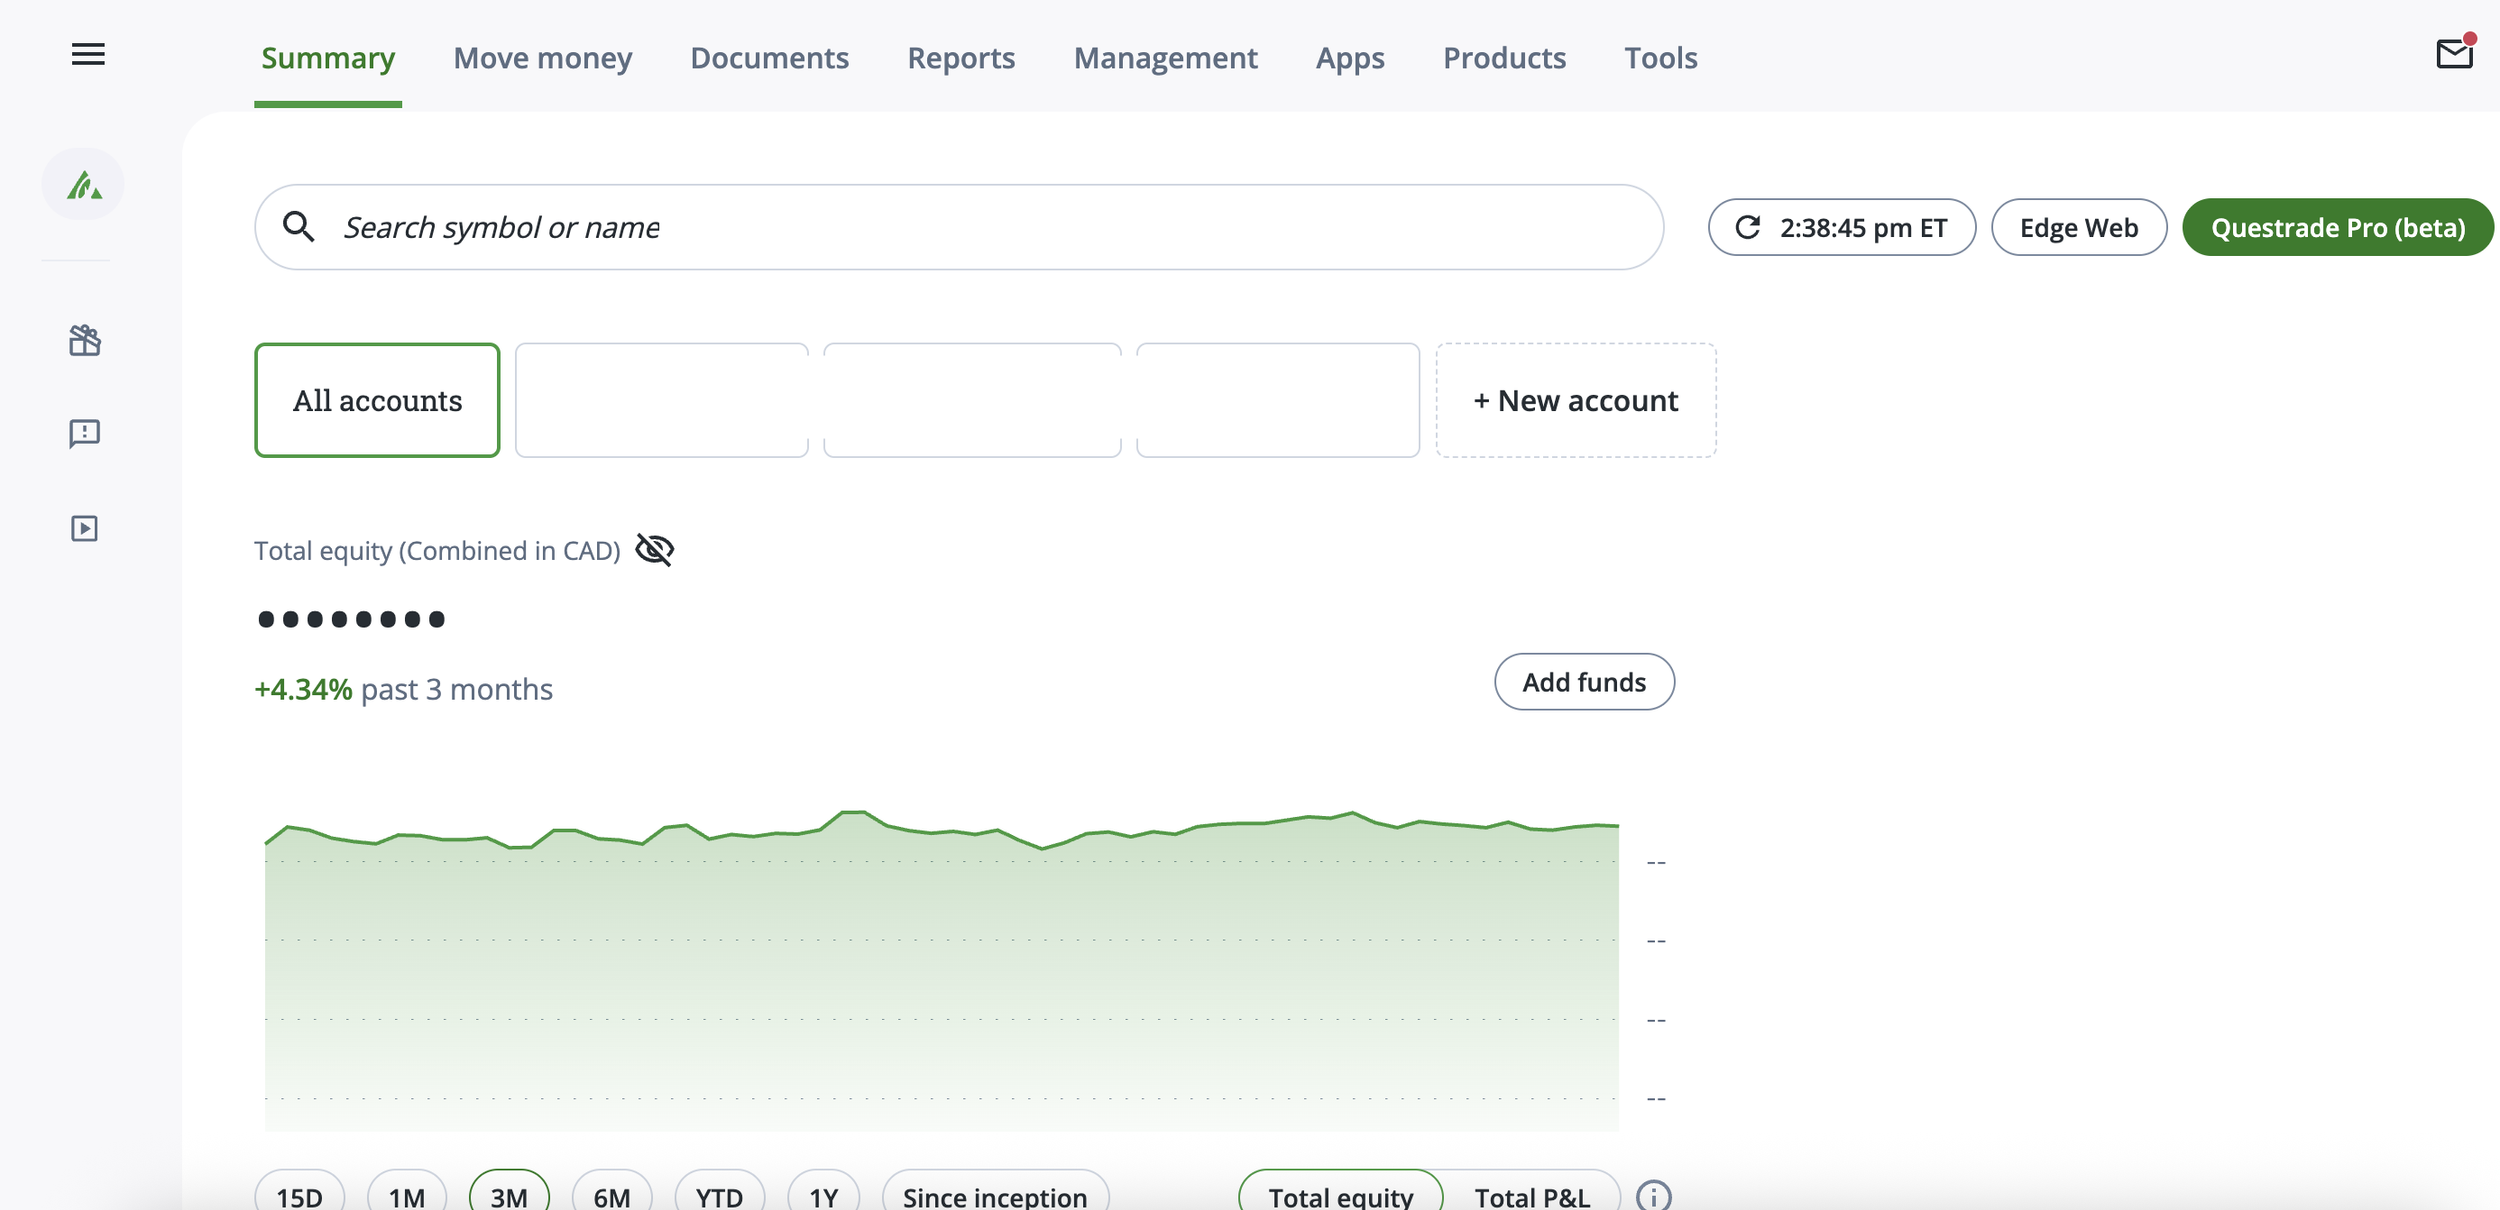
Task: Select the third blank account card
Action: coord(1278,400)
